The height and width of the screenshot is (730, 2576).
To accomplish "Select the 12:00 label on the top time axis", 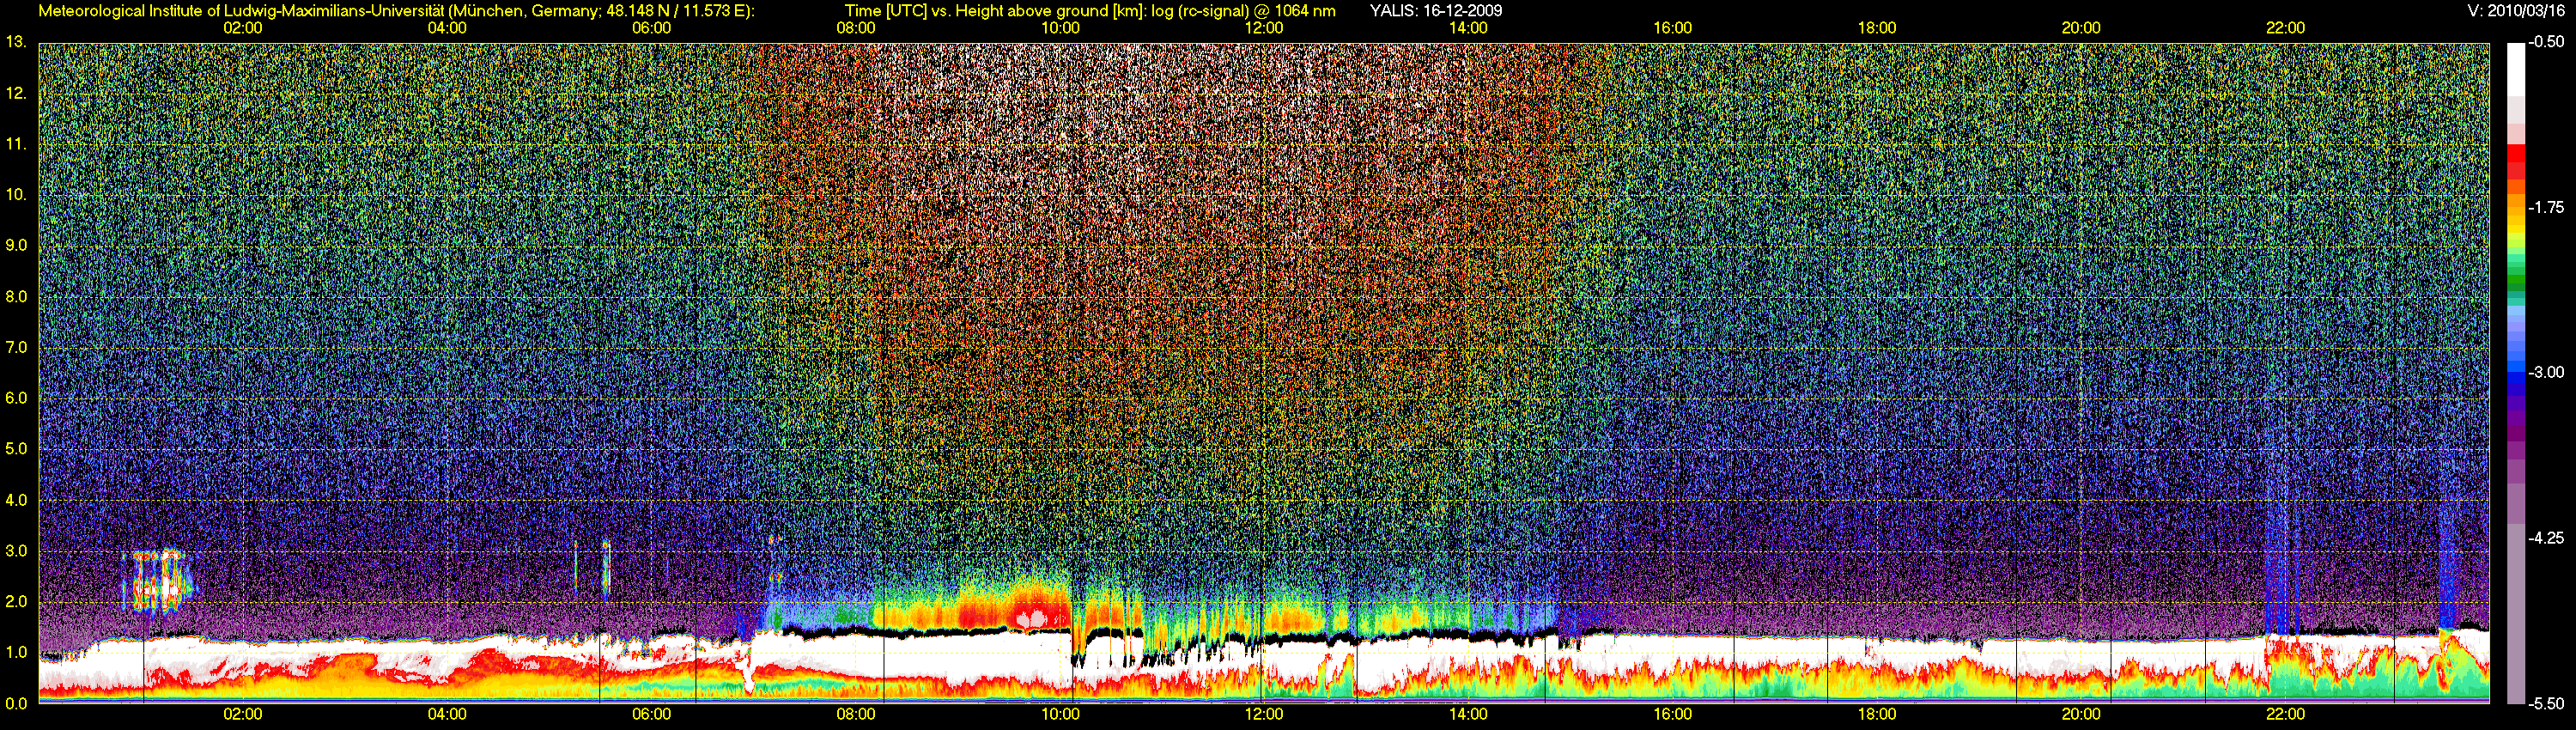I will (1264, 28).
